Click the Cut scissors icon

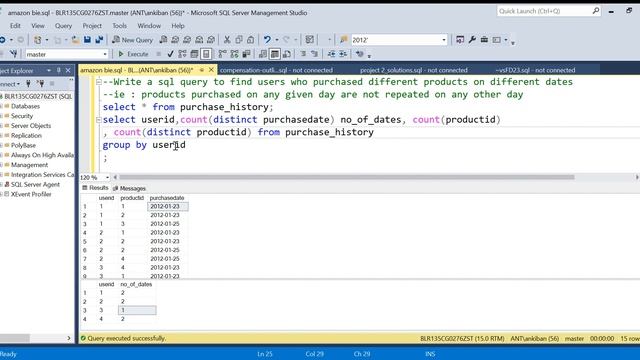[227, 40]
